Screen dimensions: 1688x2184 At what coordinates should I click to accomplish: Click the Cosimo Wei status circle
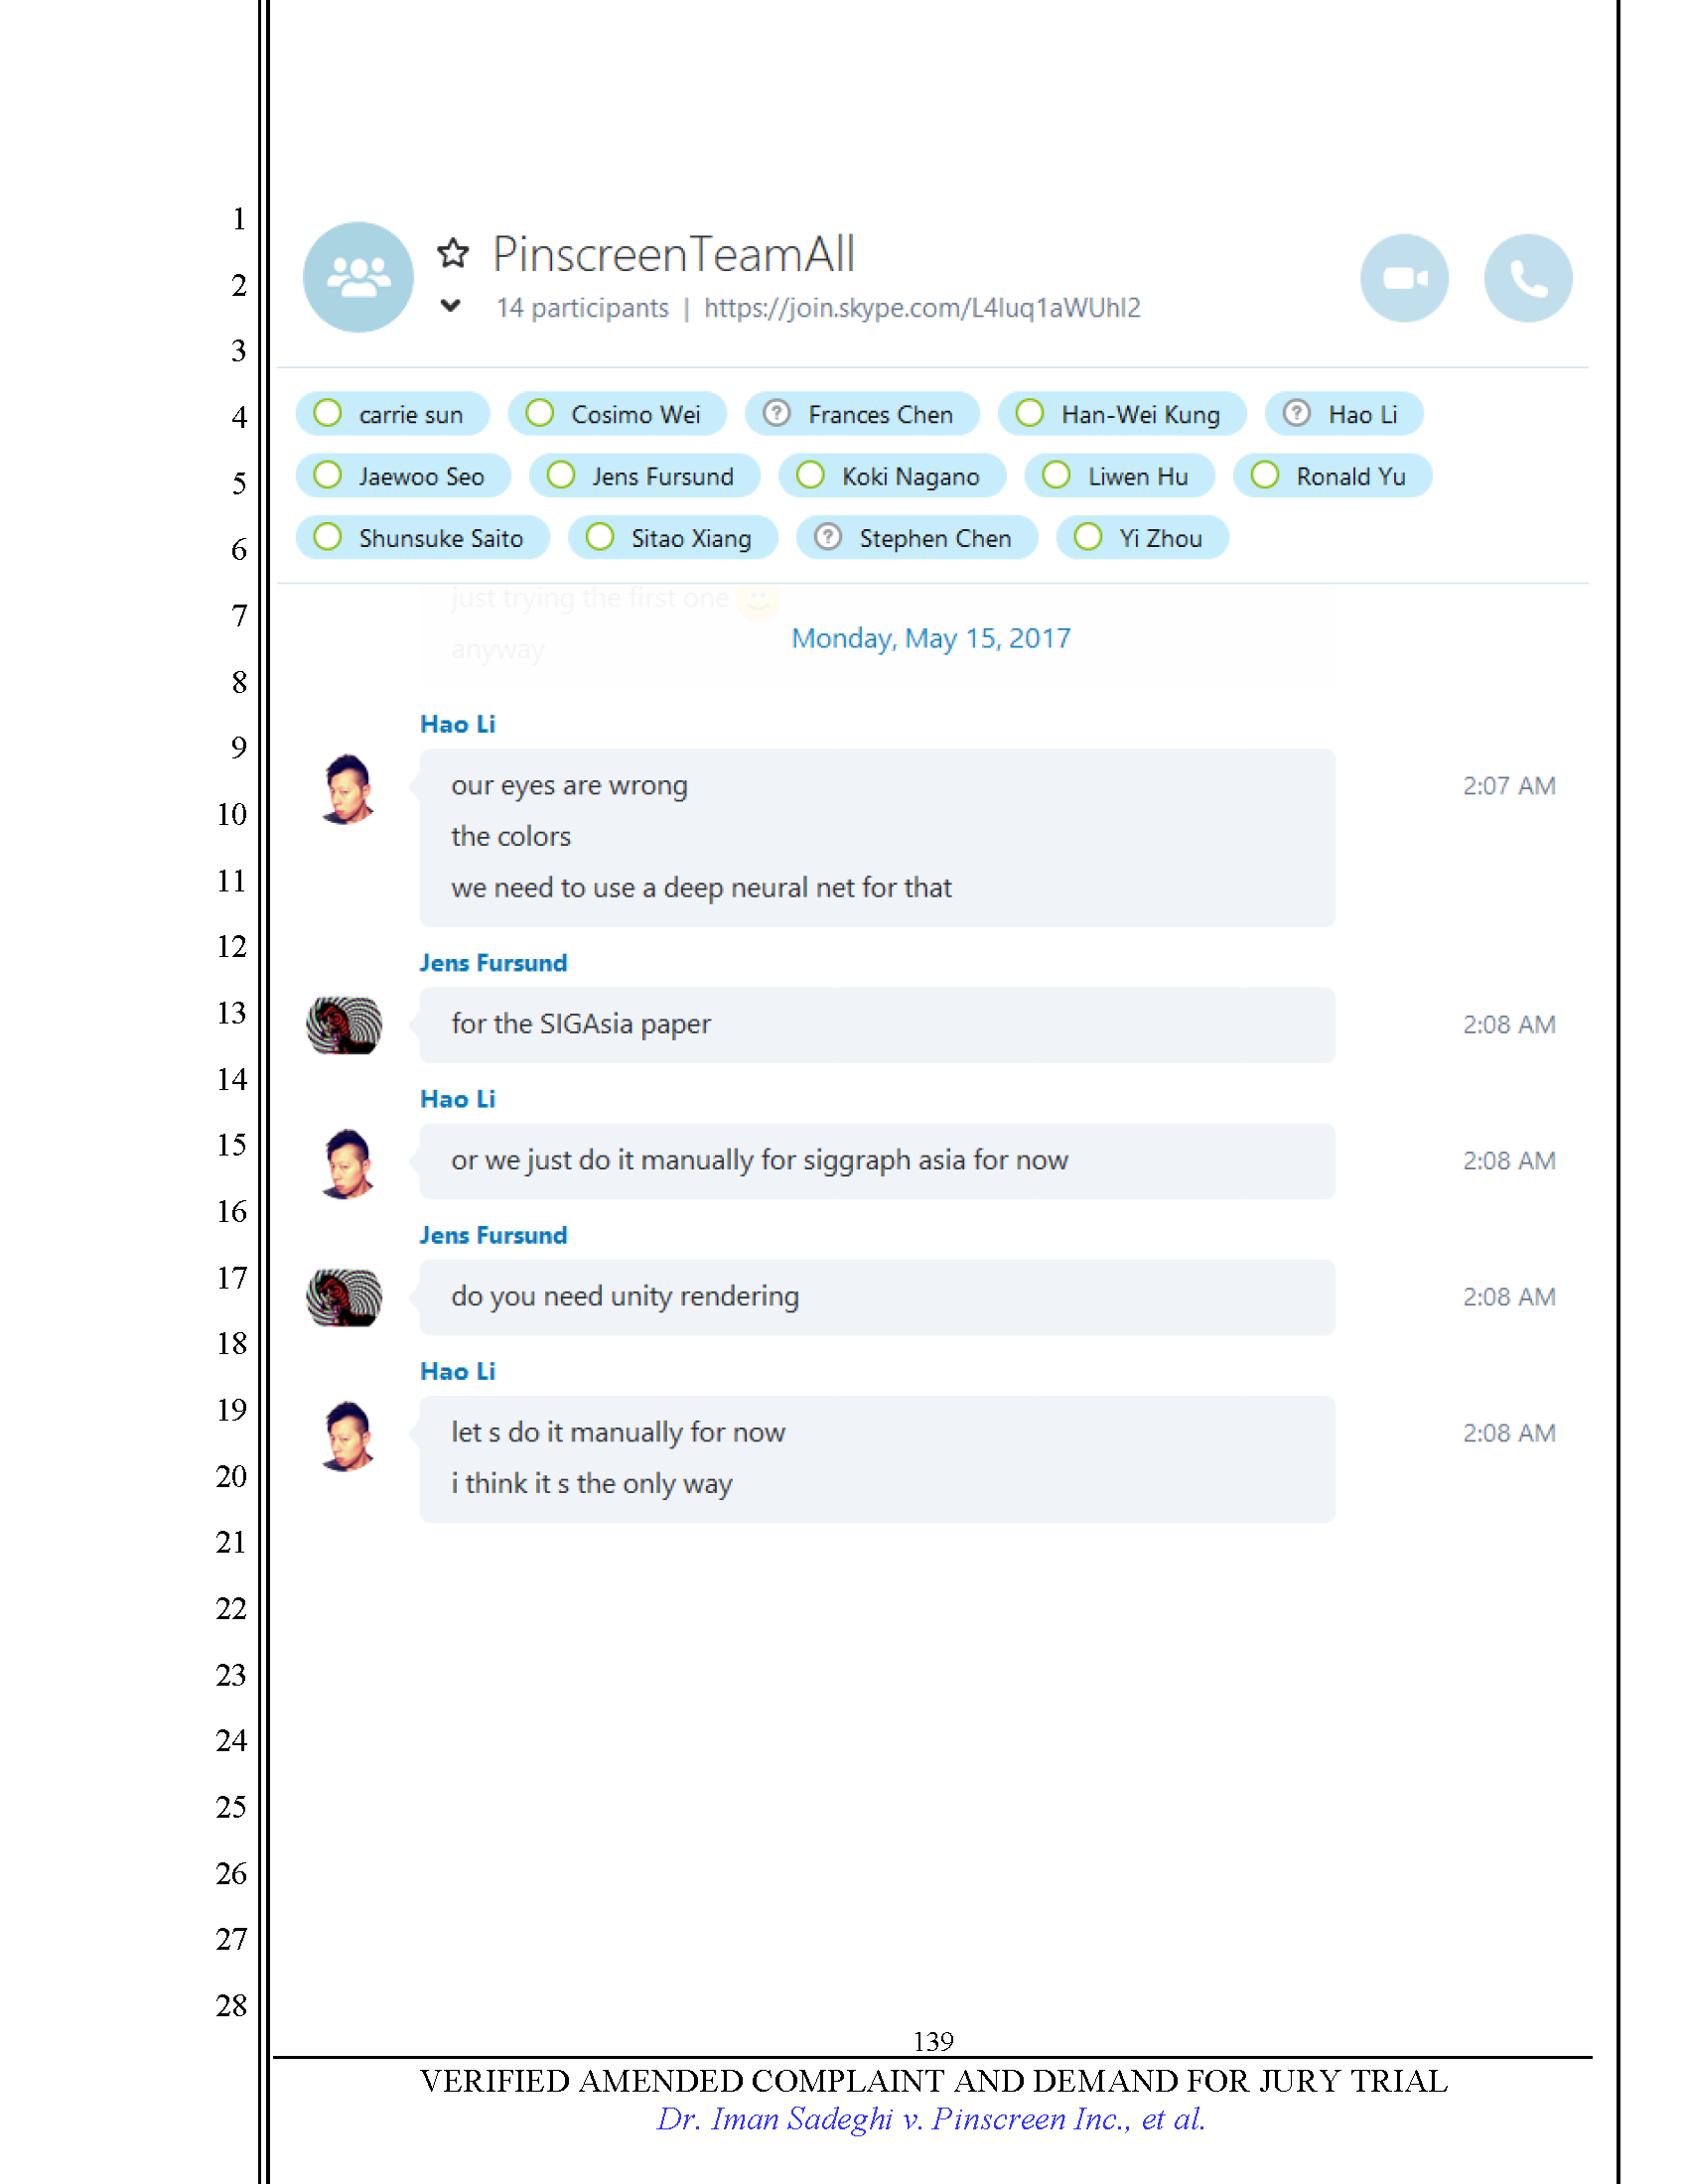(x=540, y=413)
